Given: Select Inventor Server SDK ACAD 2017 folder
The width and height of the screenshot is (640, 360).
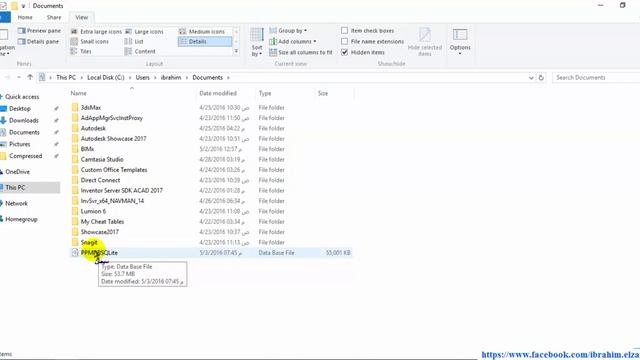Looking at the screenshot, I should coord(122,191).
